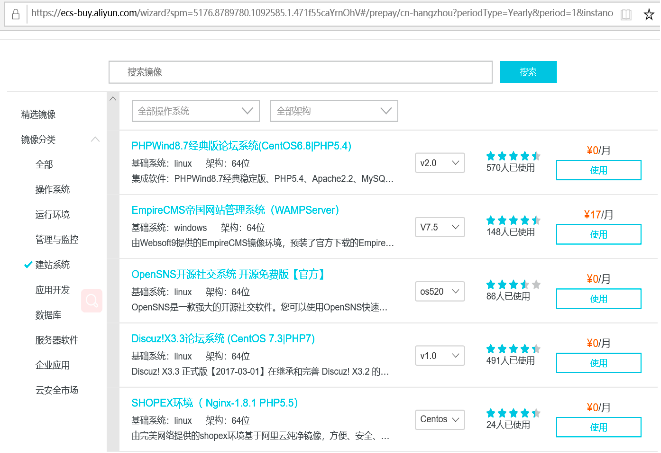Select the 应用开发 category
Image resolution: width=661 pixels, height=453 pixels.
point(53,290)
